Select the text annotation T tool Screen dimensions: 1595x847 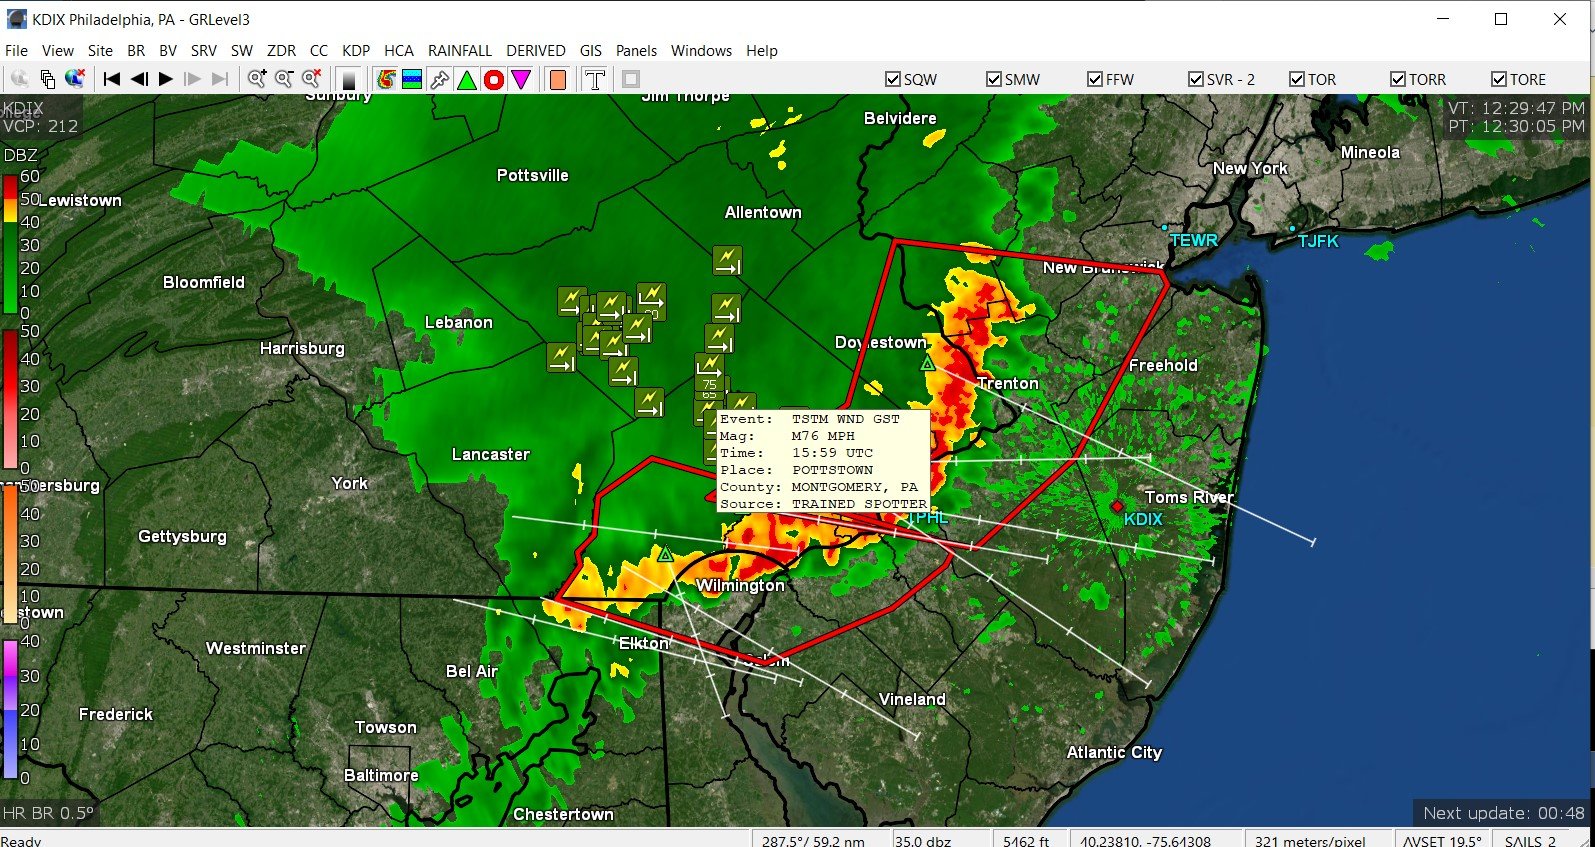point(595,79)
